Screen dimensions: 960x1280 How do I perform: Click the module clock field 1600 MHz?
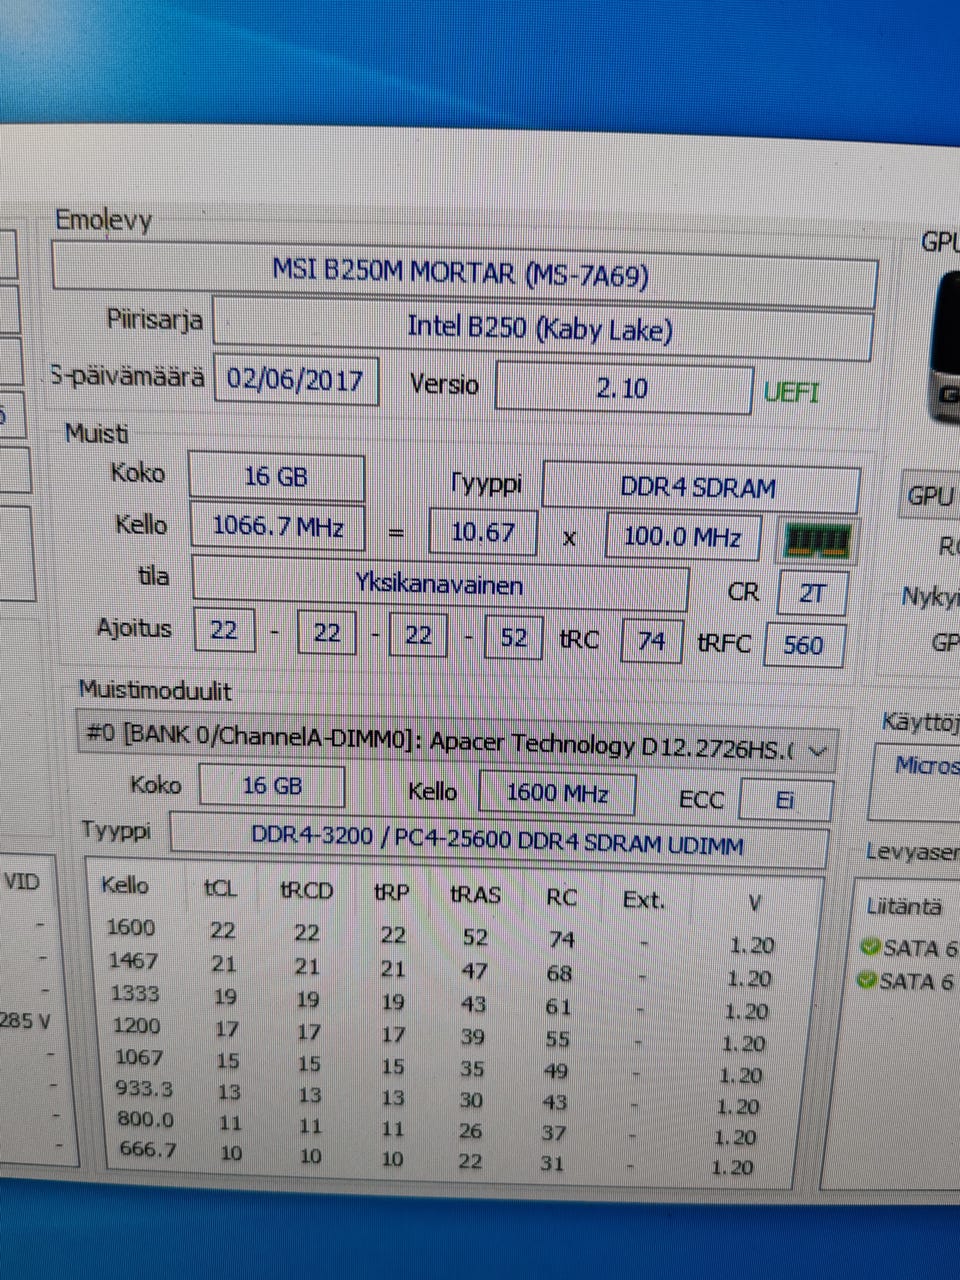coord(557,793)
